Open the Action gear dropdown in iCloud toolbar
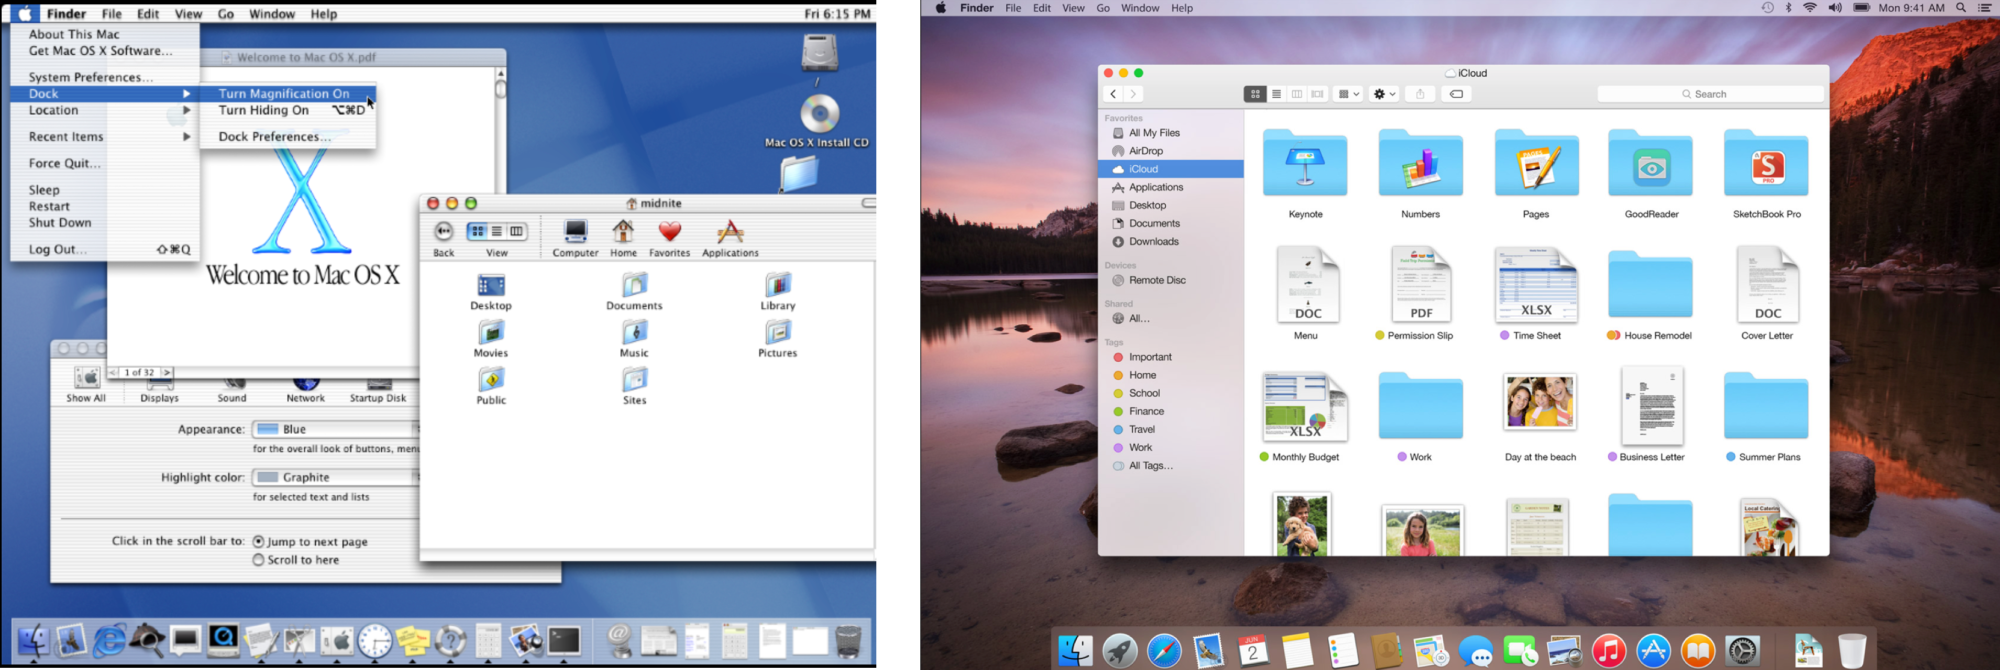Viewport: 2000px width, 670px height. (1384, 94)
